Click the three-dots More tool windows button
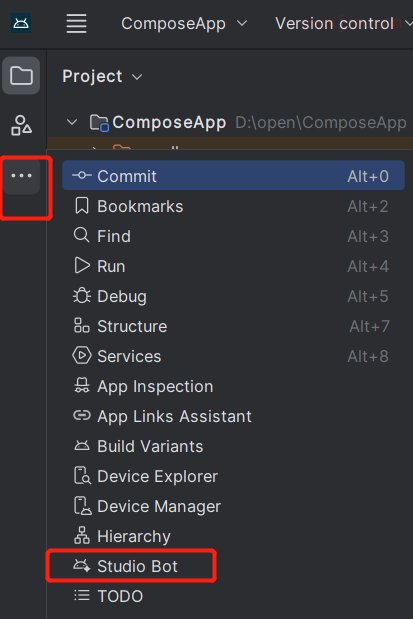The image size is (413, 619). click(21, 175)
